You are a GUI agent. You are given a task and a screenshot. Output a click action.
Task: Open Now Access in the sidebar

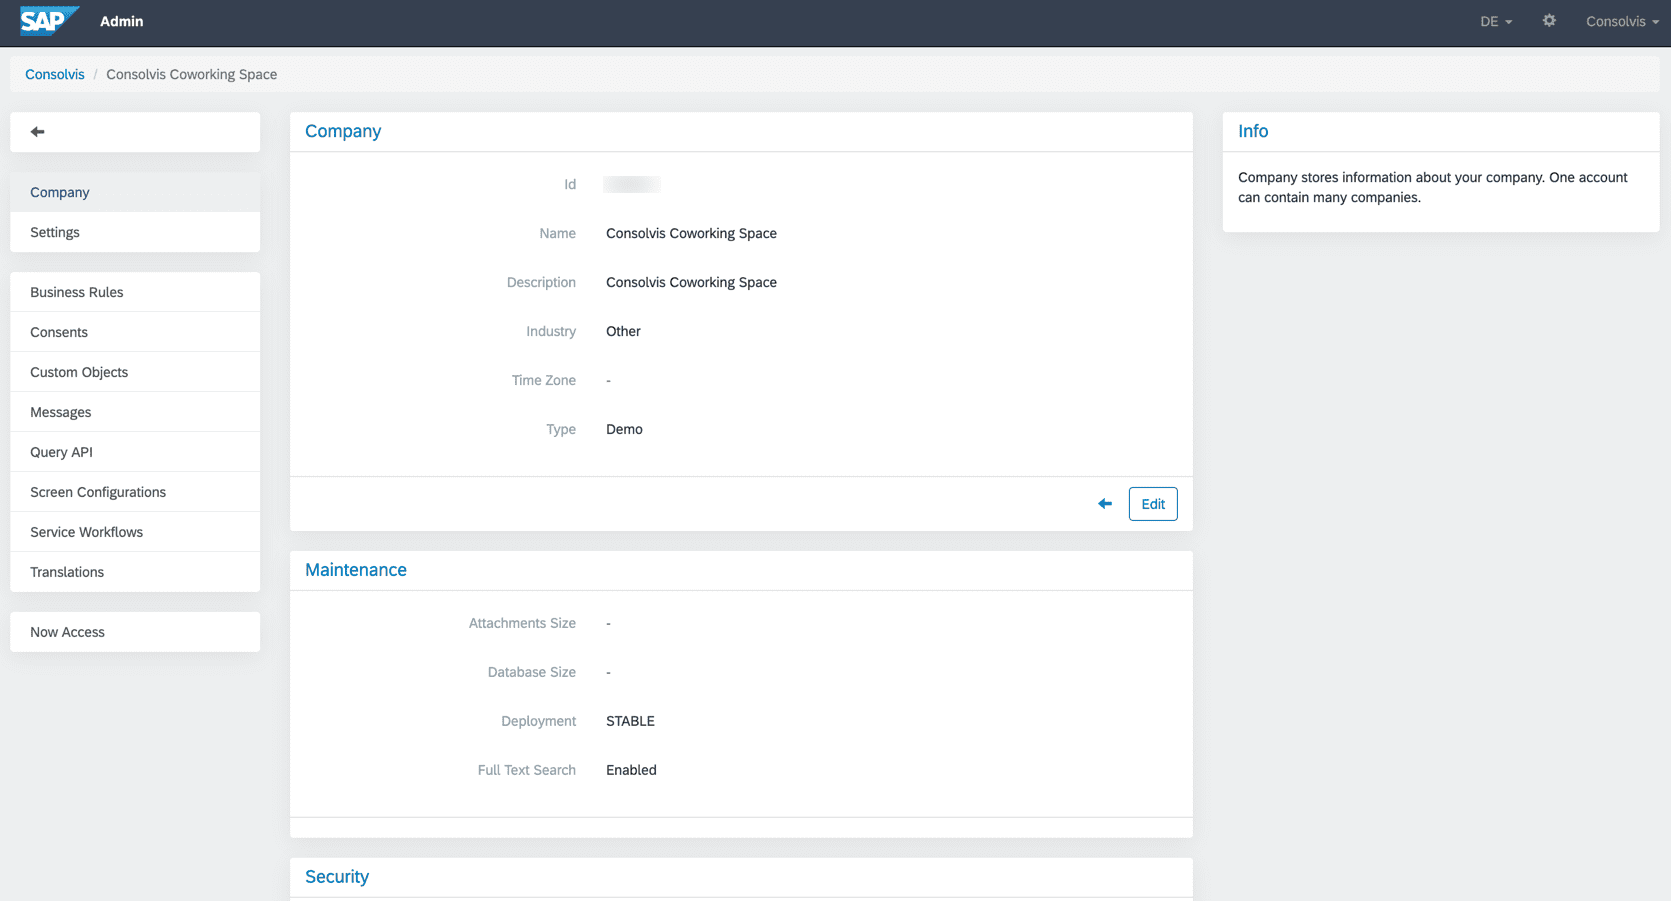click(135, 632)
